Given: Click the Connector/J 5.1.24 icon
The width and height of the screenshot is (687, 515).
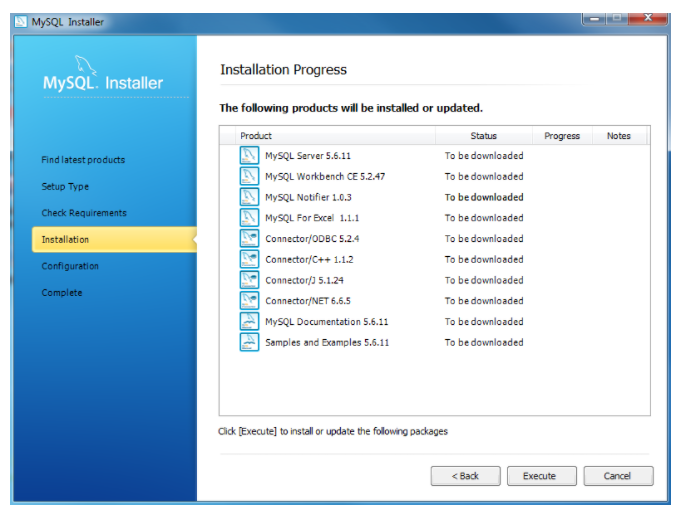Looking at the screenshot, I should point(249,280).
